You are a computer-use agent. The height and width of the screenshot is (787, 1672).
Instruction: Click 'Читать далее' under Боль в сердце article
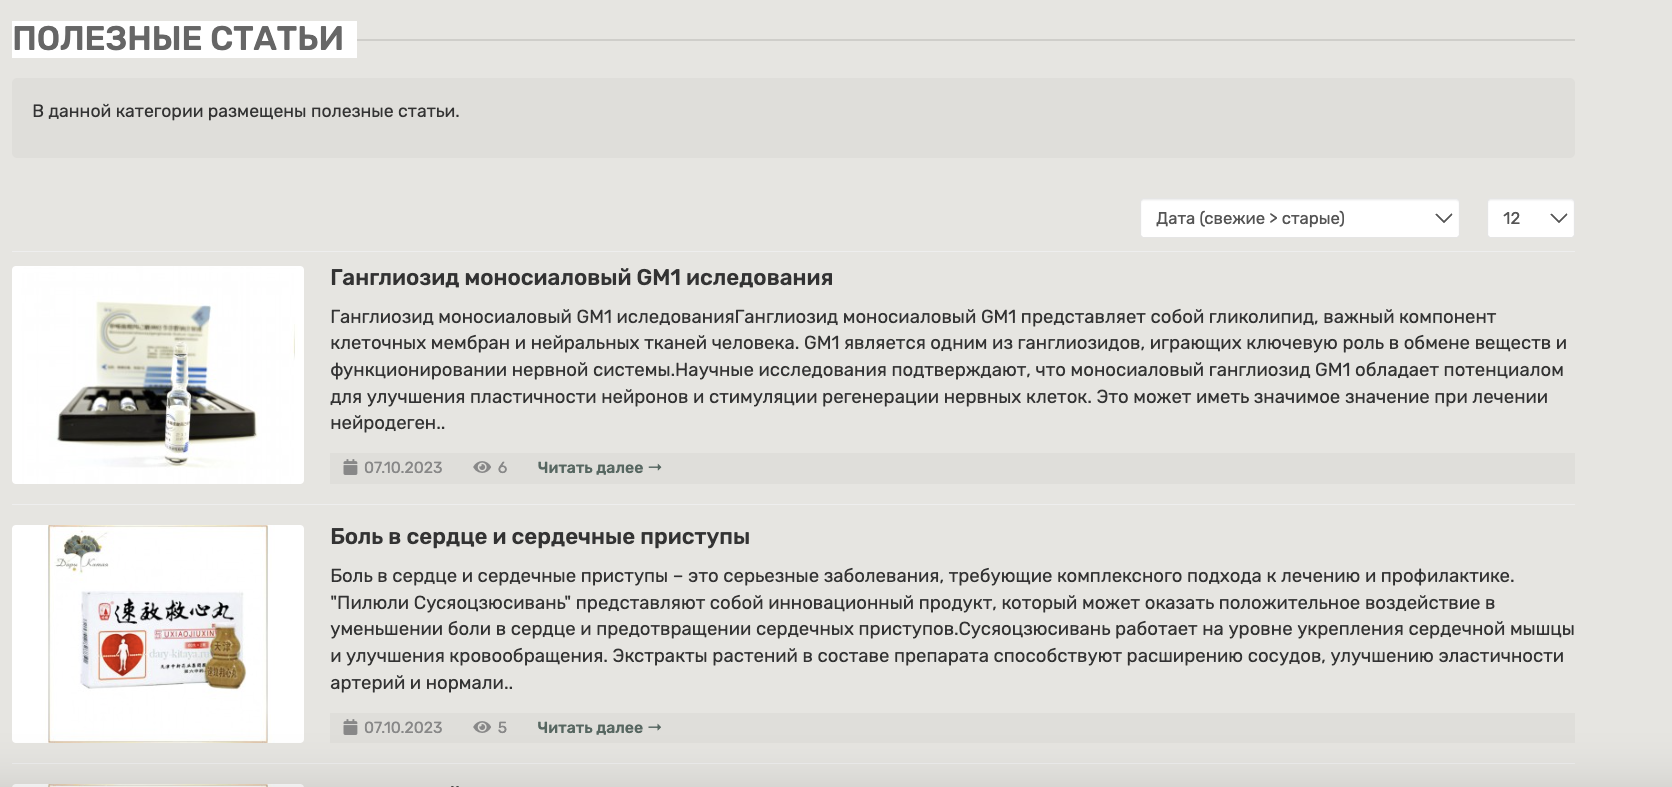click(599, 727)
